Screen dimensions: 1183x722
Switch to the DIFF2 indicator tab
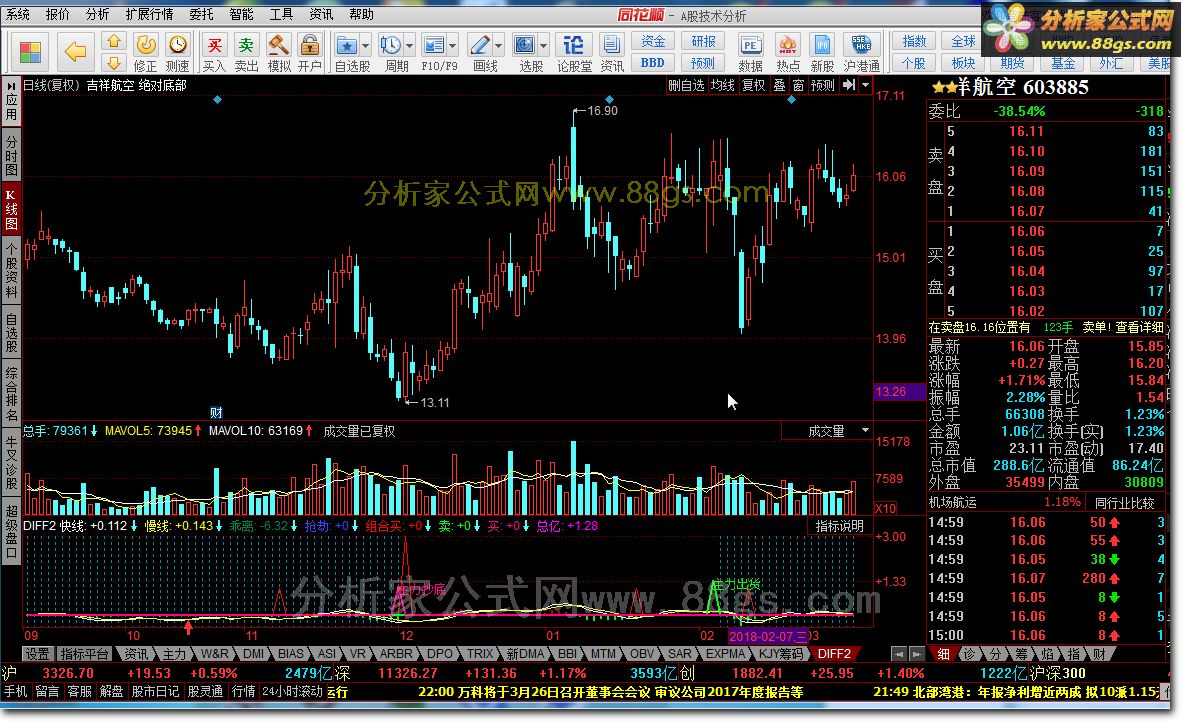point(834,654)
